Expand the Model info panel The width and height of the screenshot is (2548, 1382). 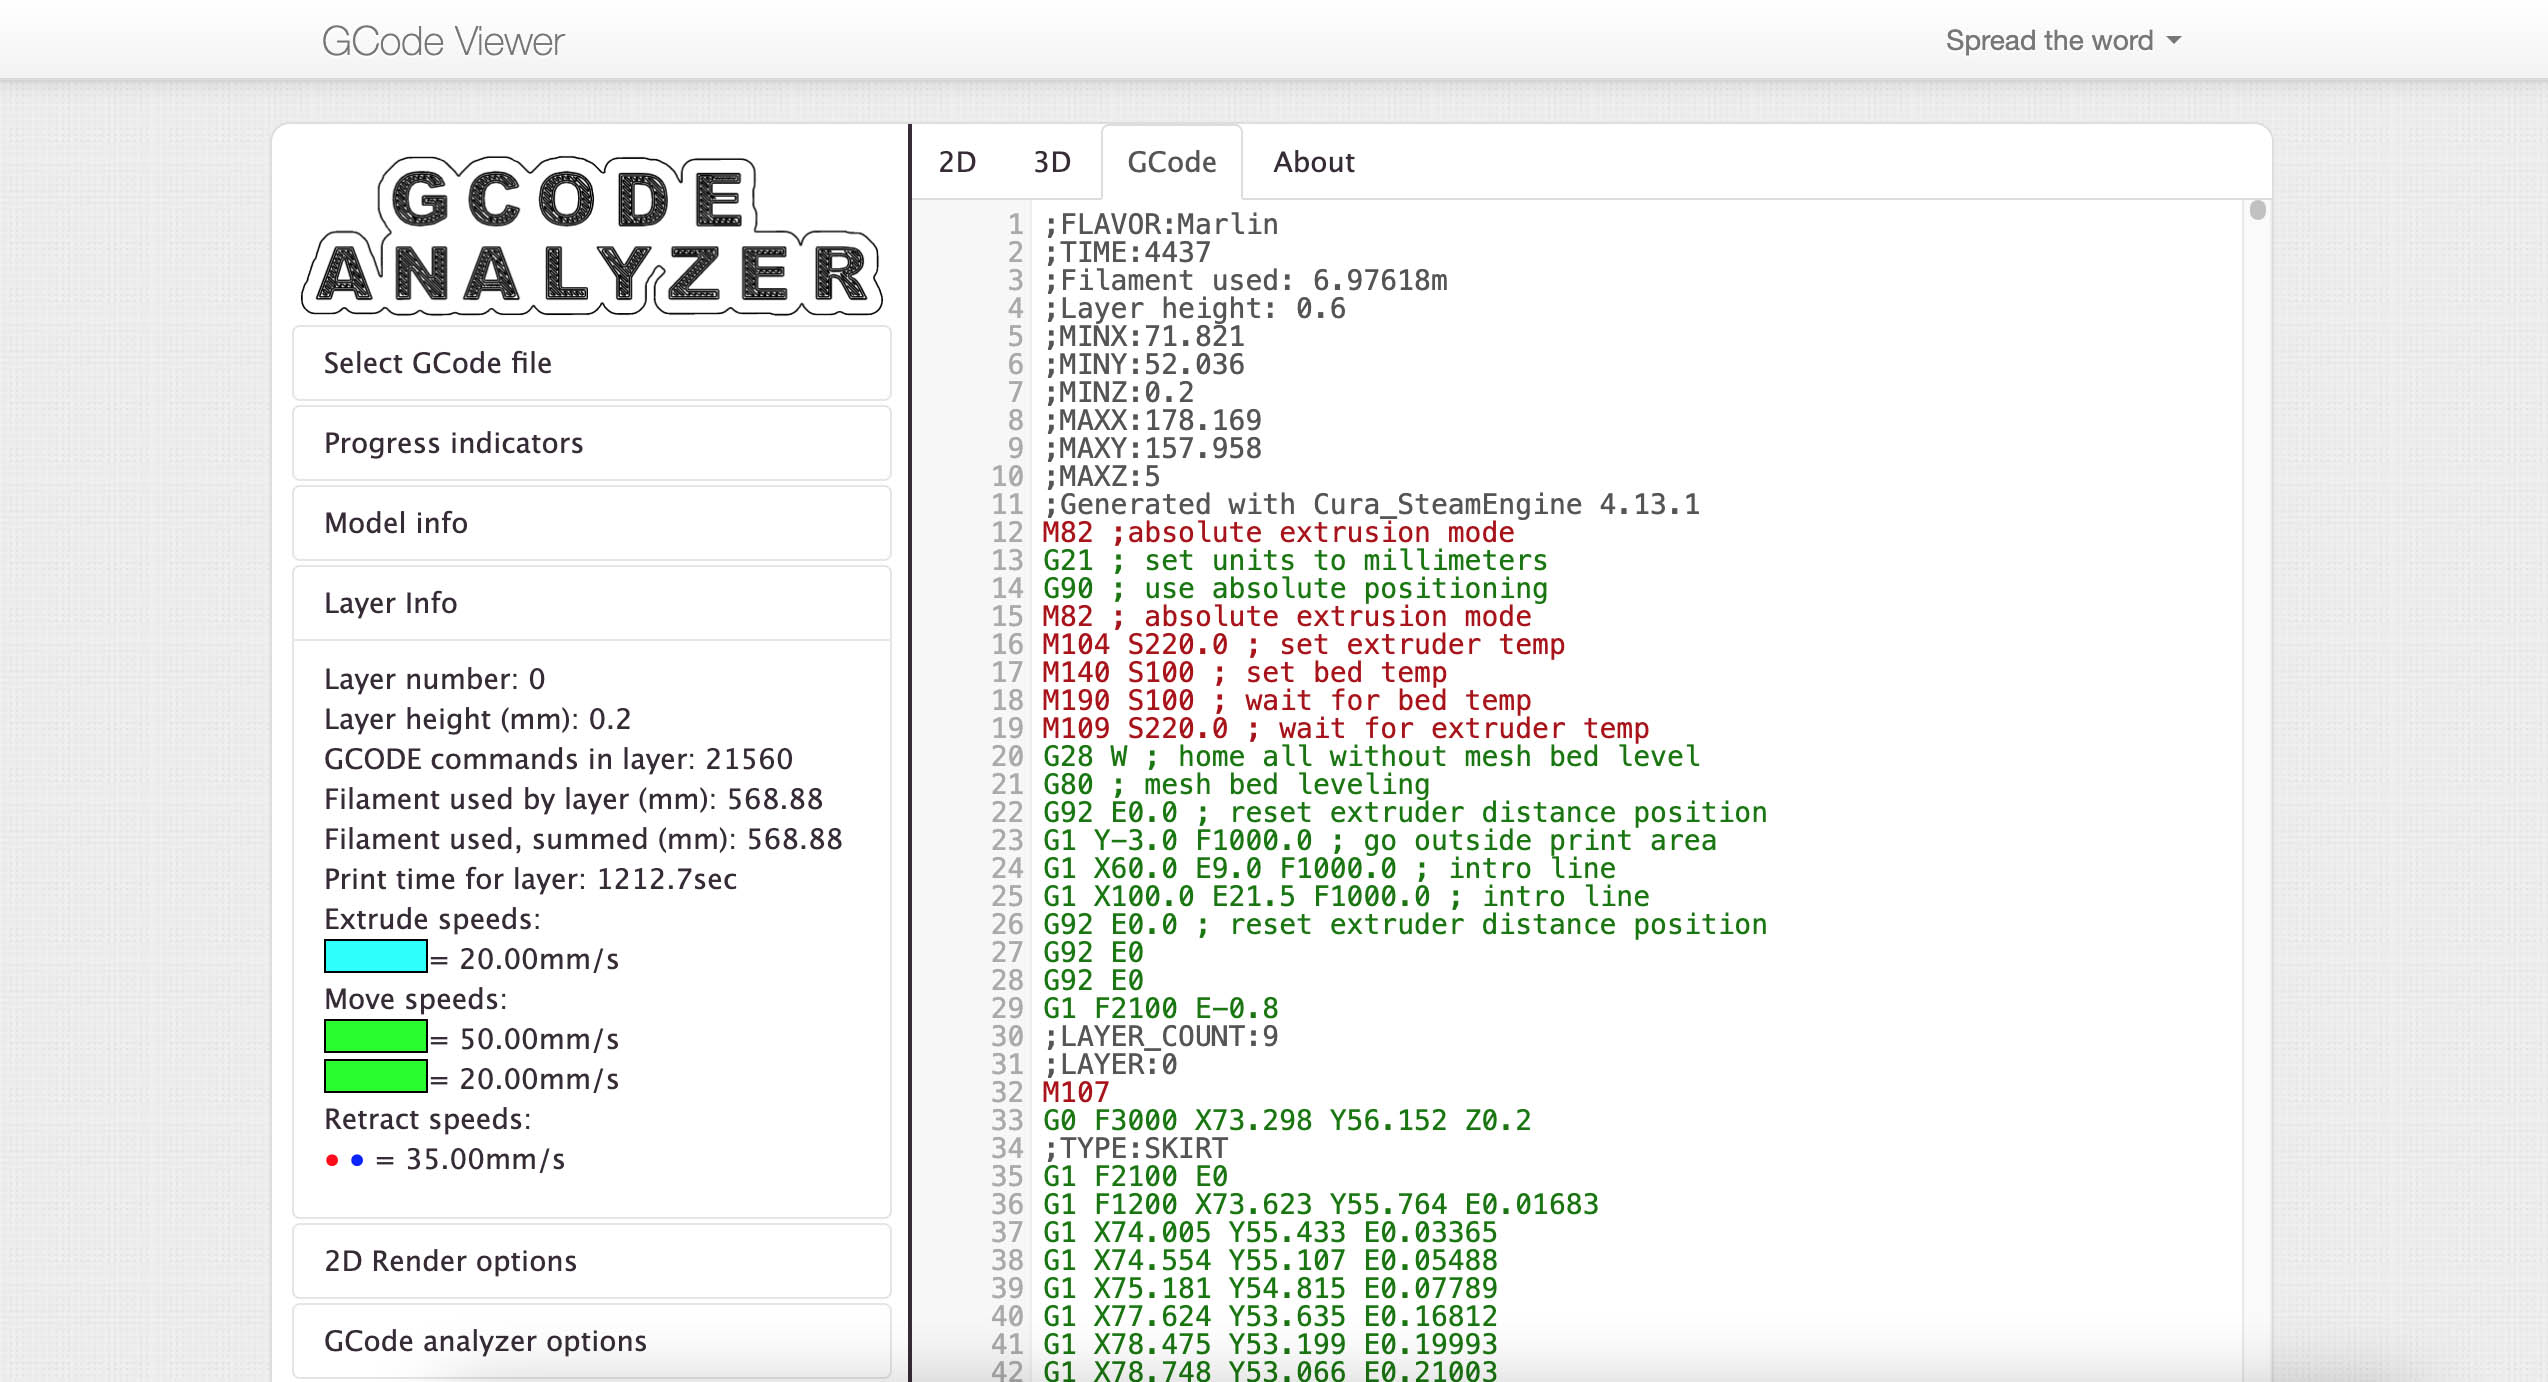(x=594, y=523)
